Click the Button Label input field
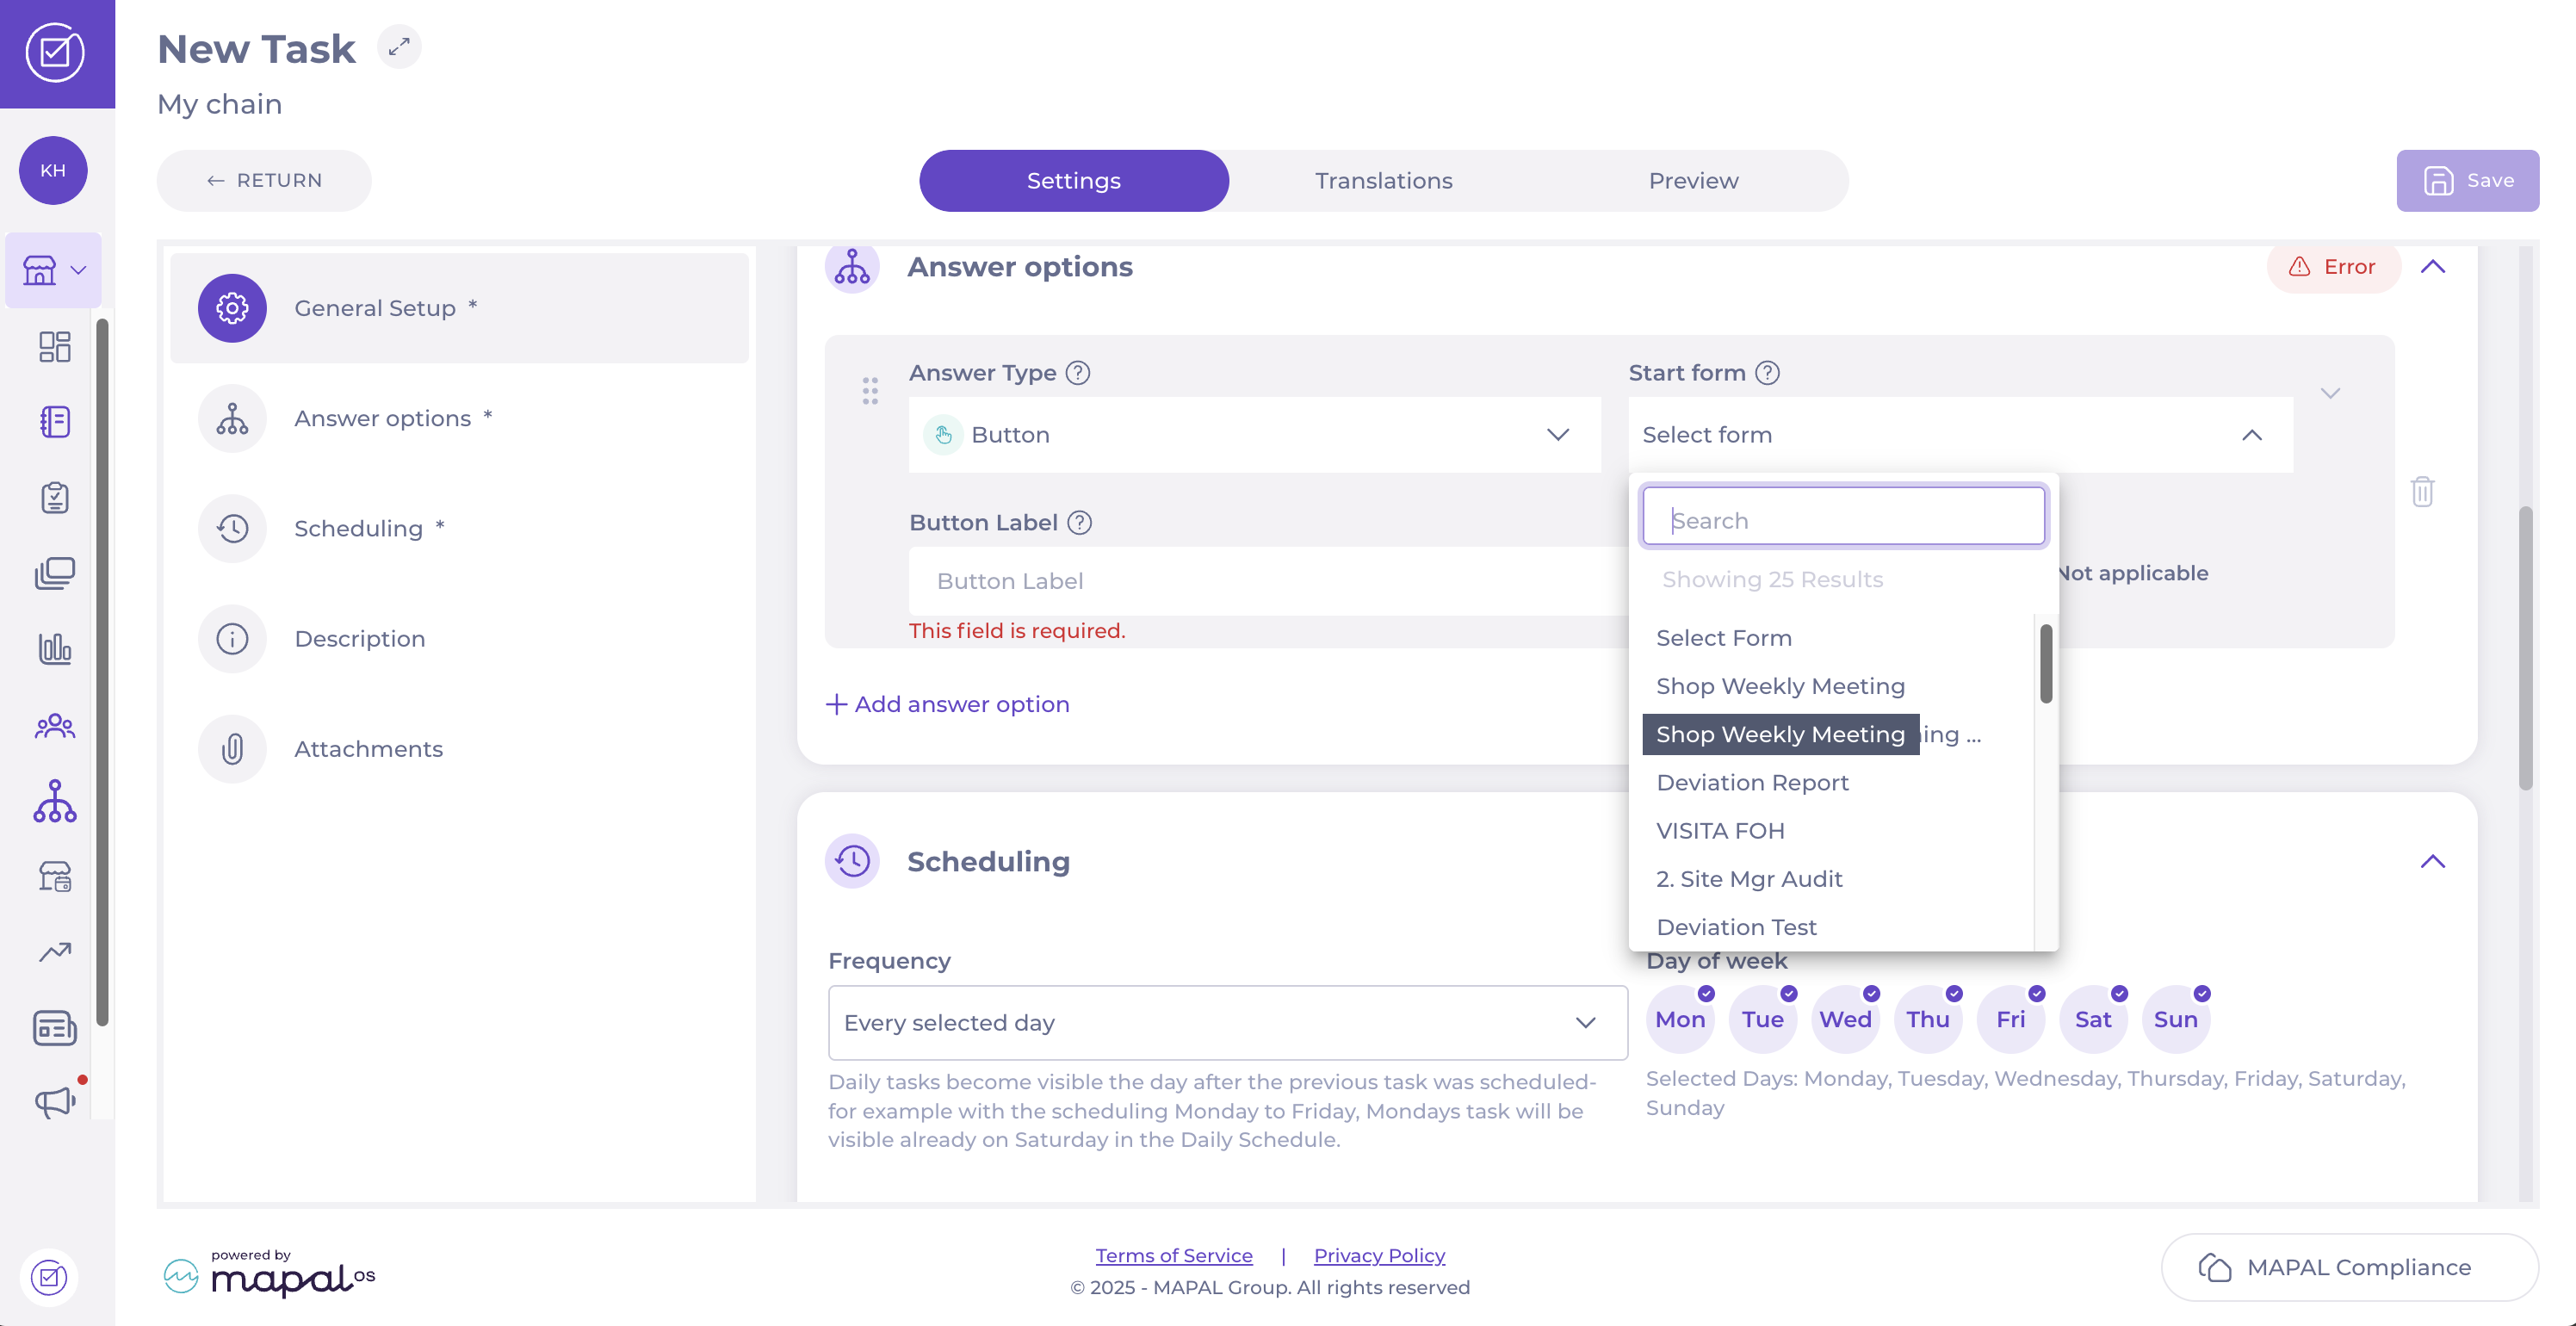 [x=1268, y=581]
